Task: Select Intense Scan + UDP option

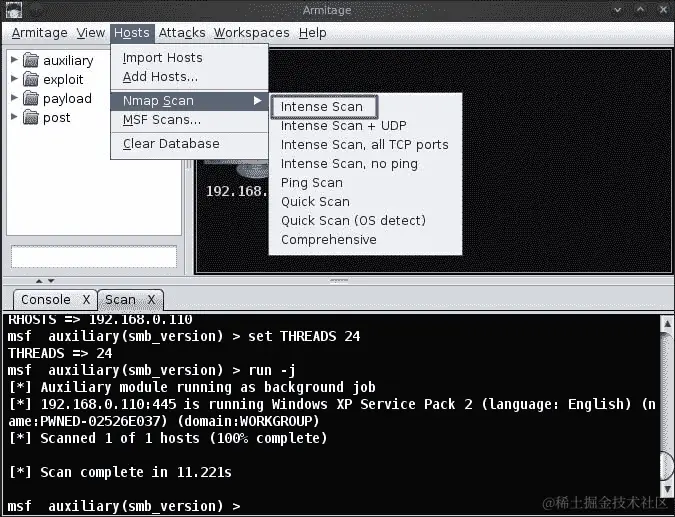Action: (365, 126)
